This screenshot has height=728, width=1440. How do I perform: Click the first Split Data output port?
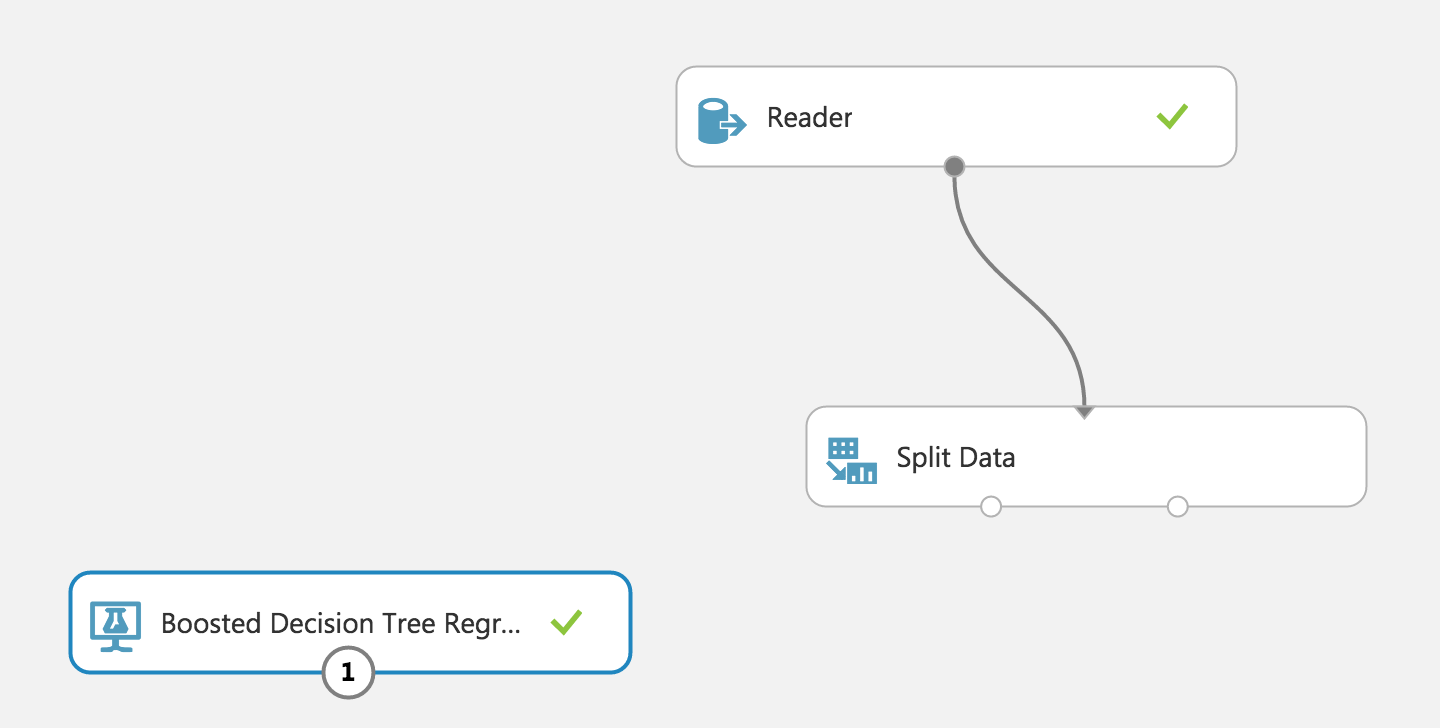tap(991, 507)
